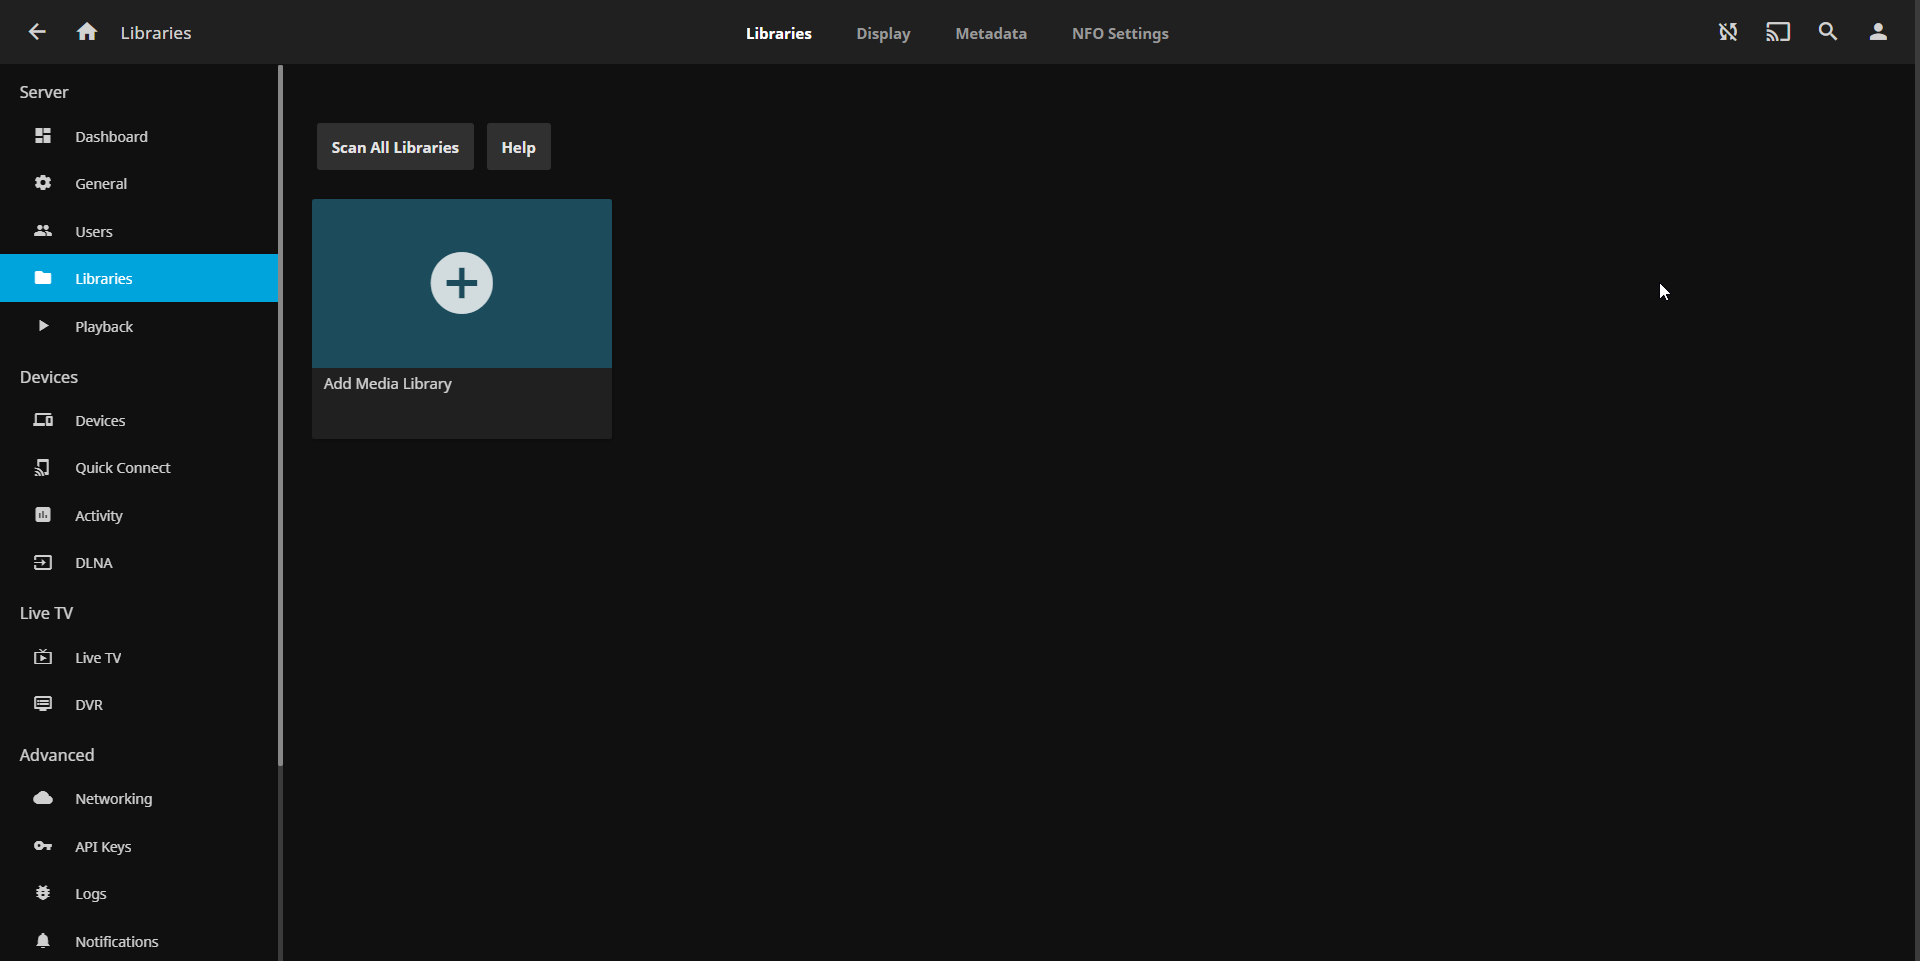Screen dimensions: 1920x961
Task: Open the user profile icon
Action: tap(1878, 32)
